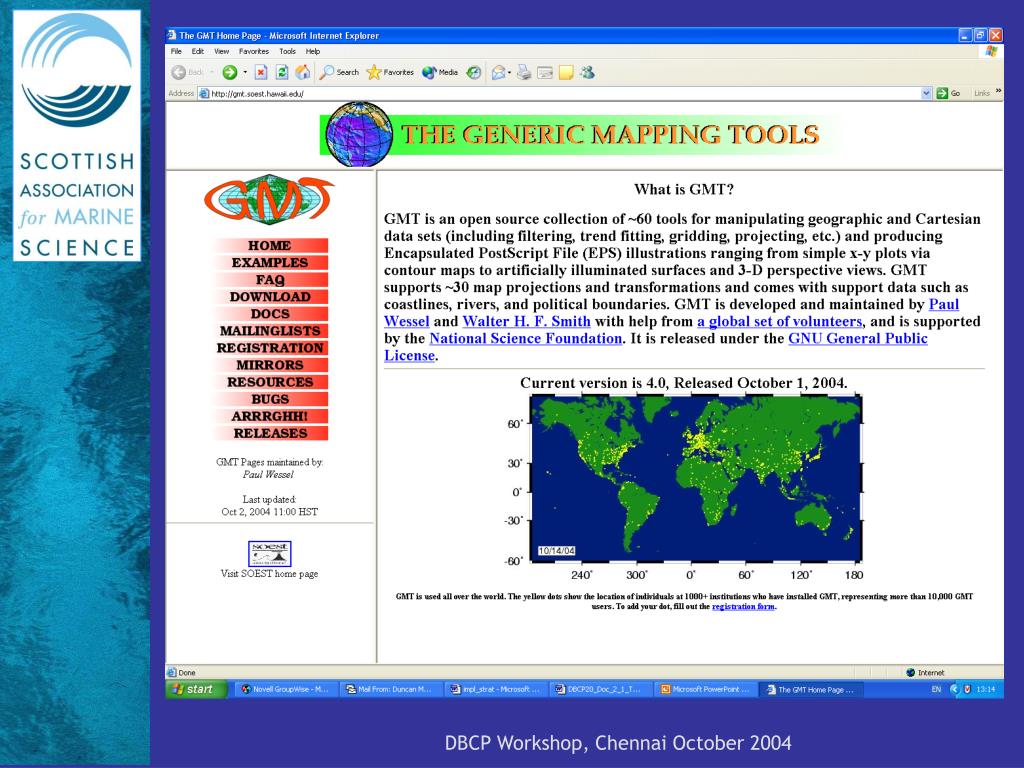This screenshot has height=768, width=1024.
Task: Open the DOWNLOAD navigation button
Action: point(270,296)
